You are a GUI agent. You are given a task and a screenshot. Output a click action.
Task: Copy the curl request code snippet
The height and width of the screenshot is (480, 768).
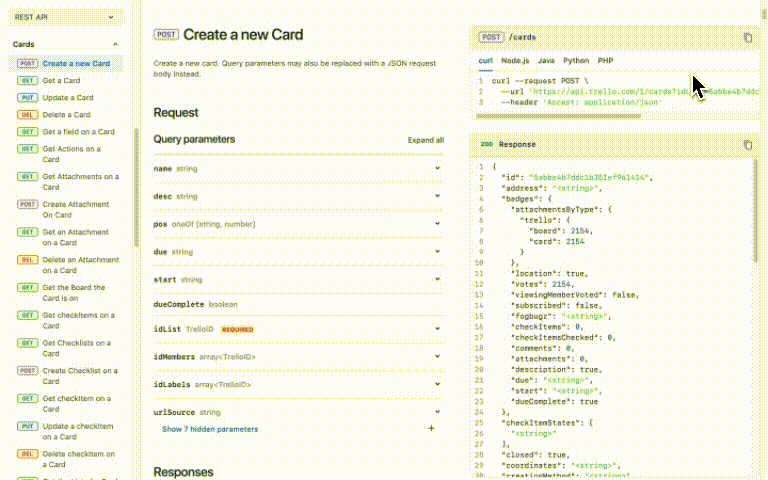(x=747, y=38)
